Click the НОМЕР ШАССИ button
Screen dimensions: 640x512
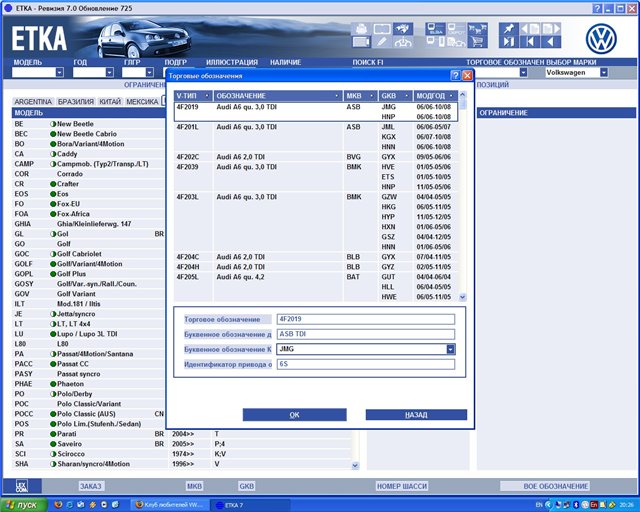click(402, 486)
